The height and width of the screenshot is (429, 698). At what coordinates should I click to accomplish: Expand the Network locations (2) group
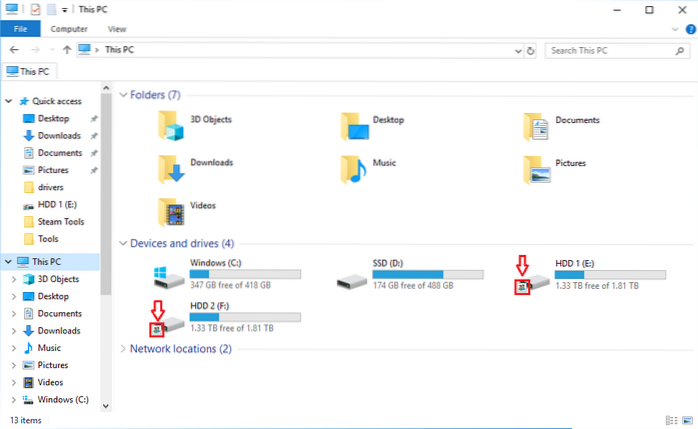[x=124, y=349]
